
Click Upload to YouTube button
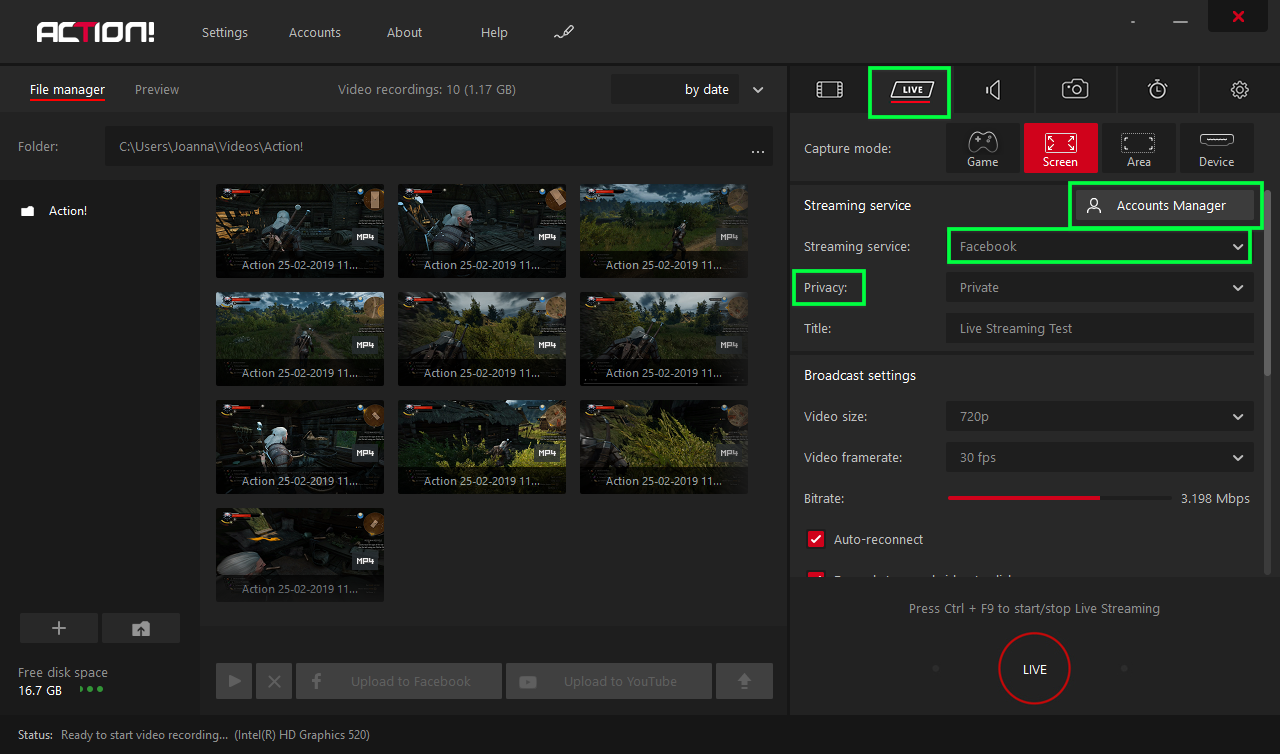point(609,681)
